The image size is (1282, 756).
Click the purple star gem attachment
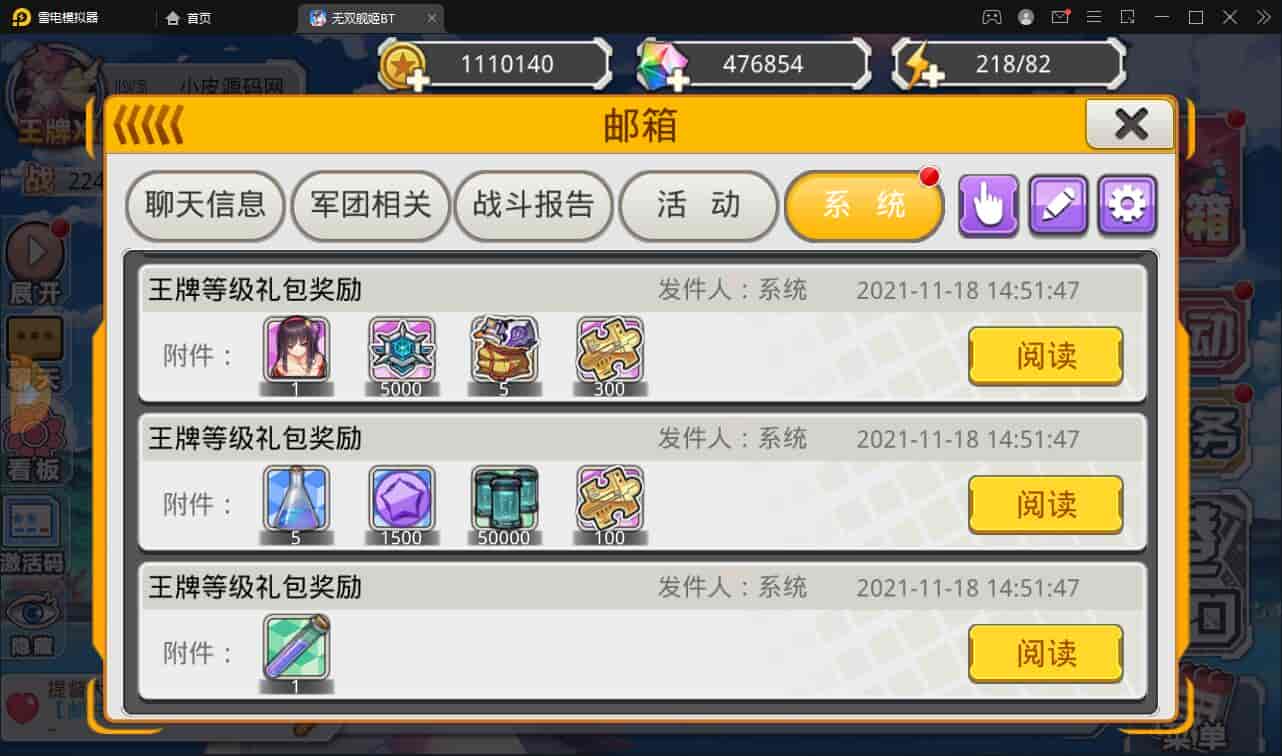401,497
